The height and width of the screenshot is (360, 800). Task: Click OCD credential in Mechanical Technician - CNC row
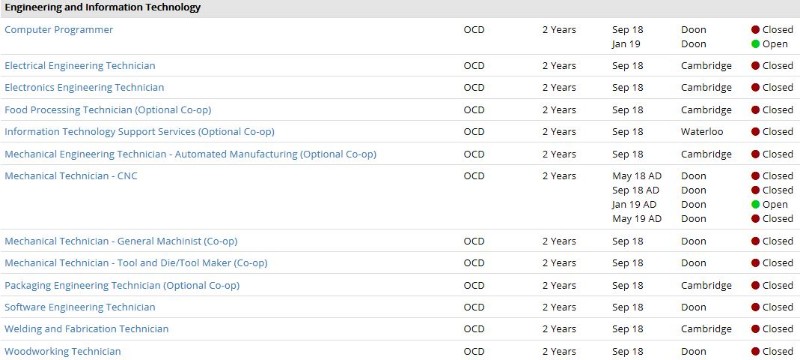click(x=474, y=176)
